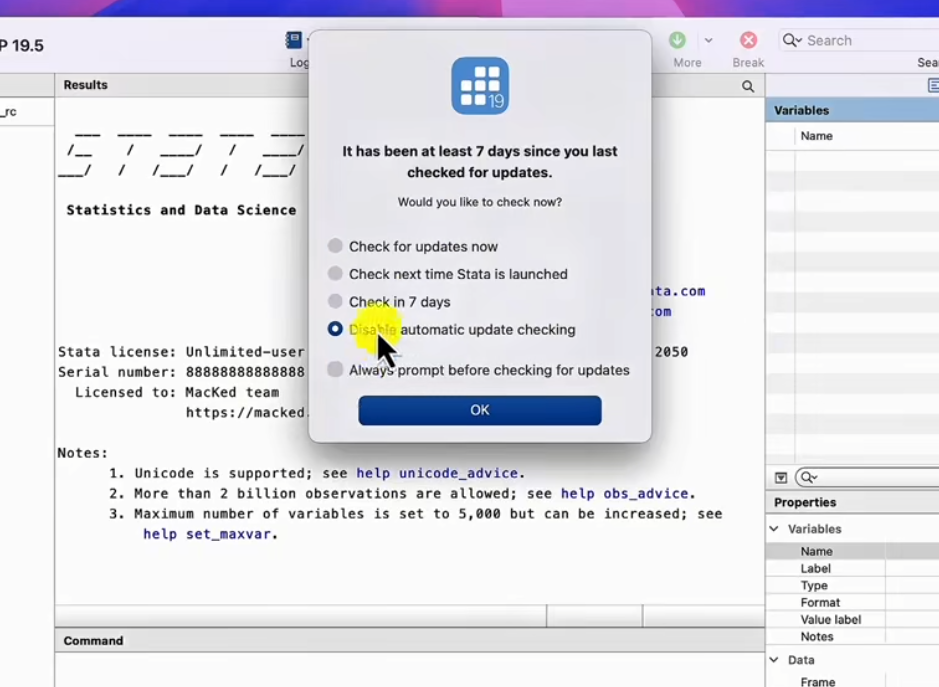Screen dimensions: 939x687
Task: Open the help unicode_advice link
Action: tap(440, 473)
